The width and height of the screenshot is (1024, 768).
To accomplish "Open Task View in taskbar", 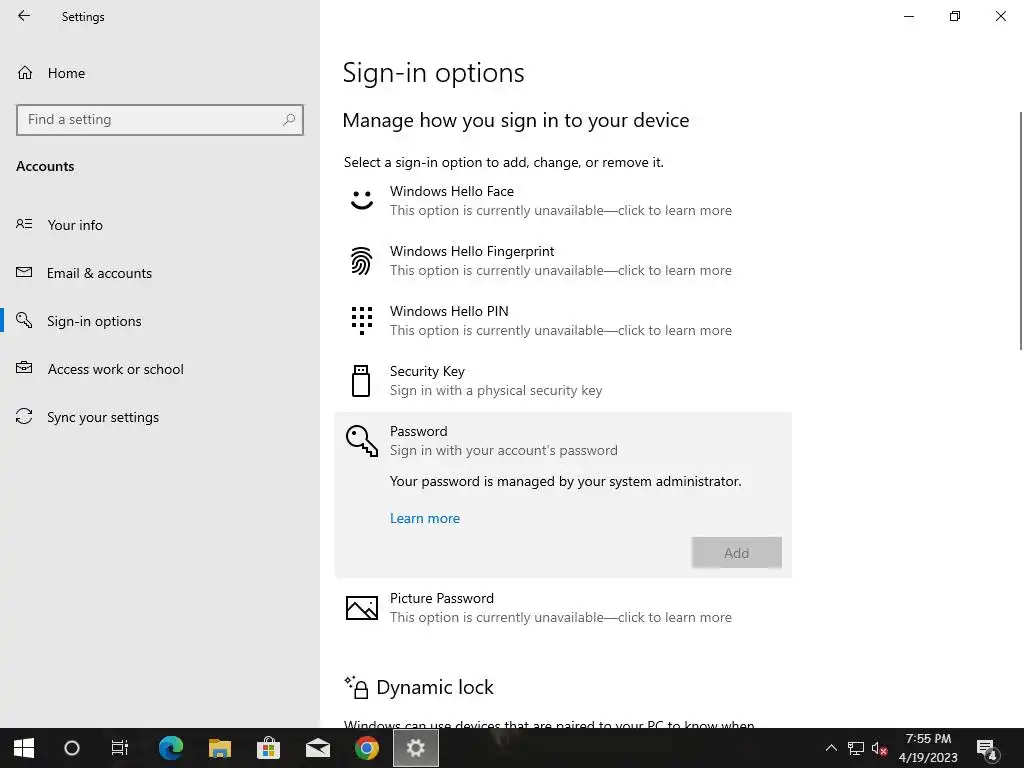I will click(120, 748).
